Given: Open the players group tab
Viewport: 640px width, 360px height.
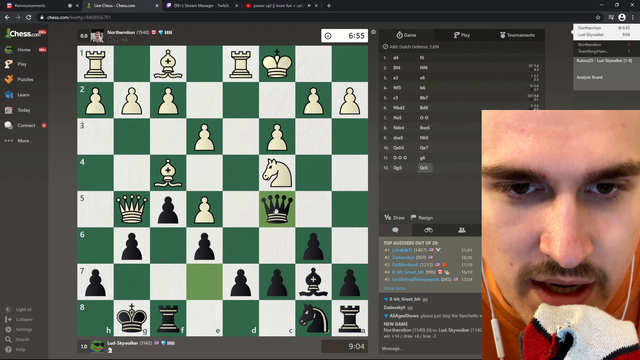Looking at the screenshot, I should coord(462,230).
